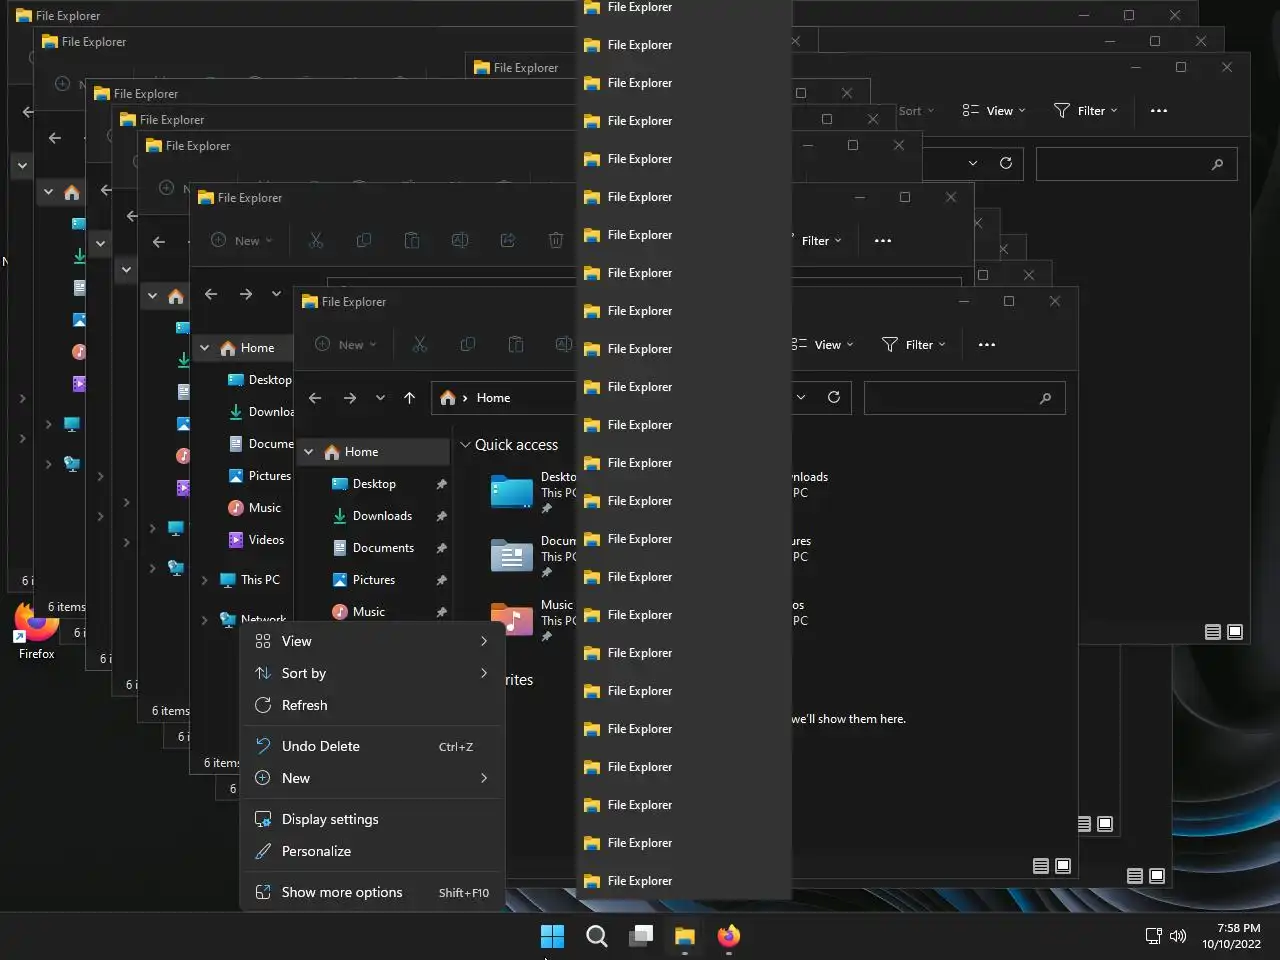Click the search box in the frontmost window
This screenshot has width=1280, height=960.
coord(964,398)
